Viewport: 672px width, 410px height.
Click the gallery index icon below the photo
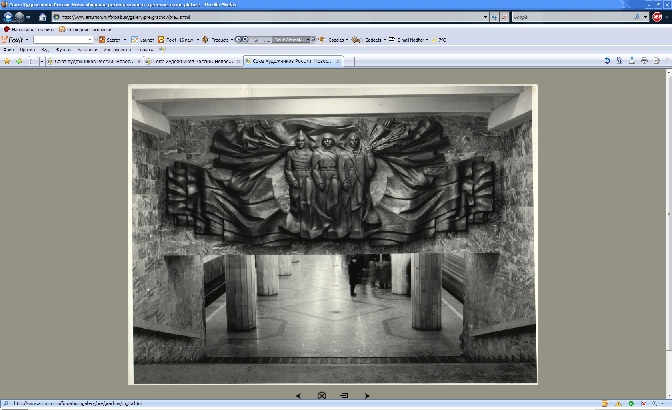344,395
